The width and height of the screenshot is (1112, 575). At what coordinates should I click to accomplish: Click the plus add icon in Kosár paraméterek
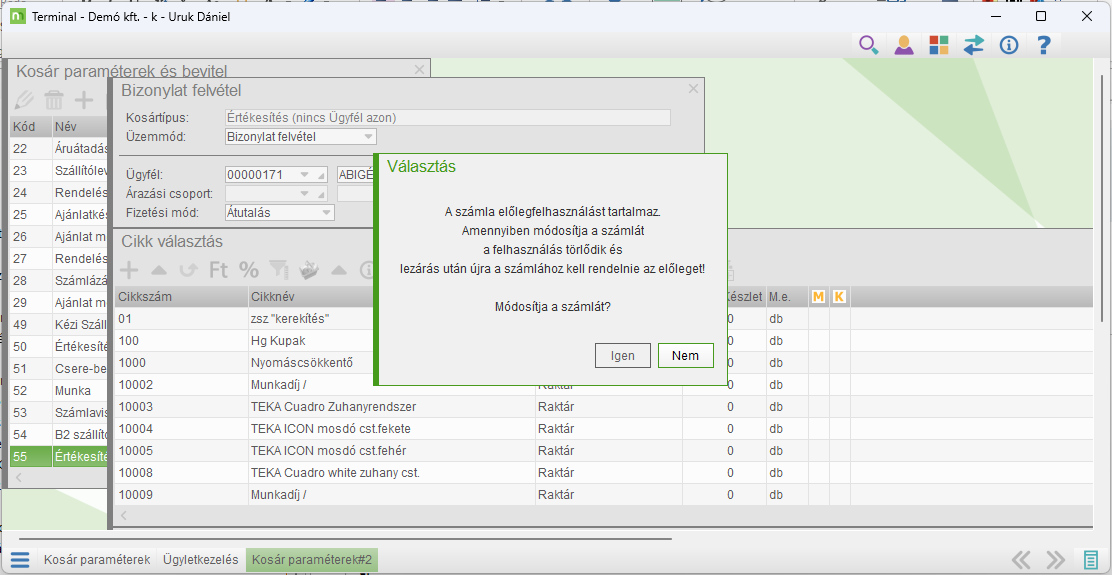84,100
